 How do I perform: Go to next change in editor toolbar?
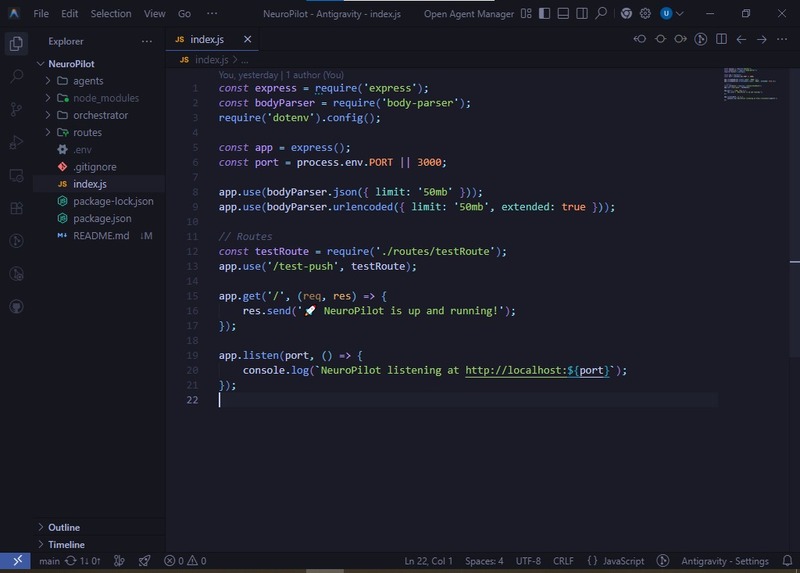[x=680, y=39]
